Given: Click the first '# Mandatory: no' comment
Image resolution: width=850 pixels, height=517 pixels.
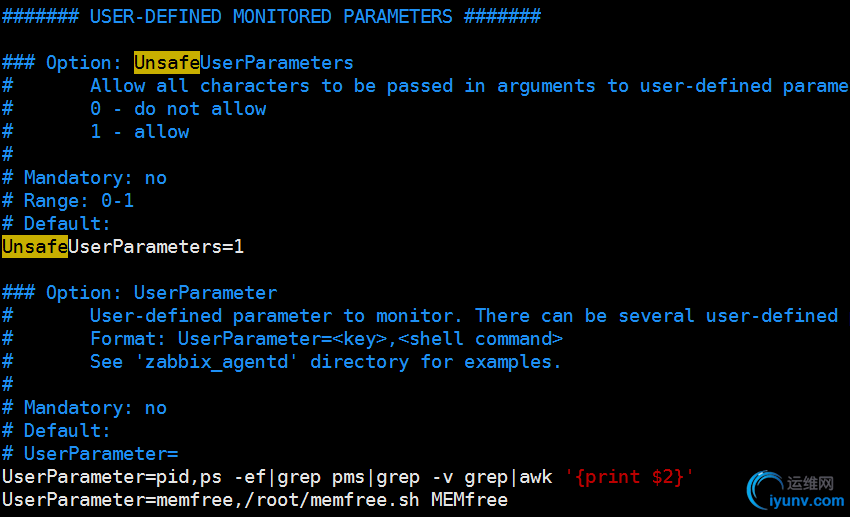Looking at the screenshot, I should pyautogui.click(x=84, y=177).
